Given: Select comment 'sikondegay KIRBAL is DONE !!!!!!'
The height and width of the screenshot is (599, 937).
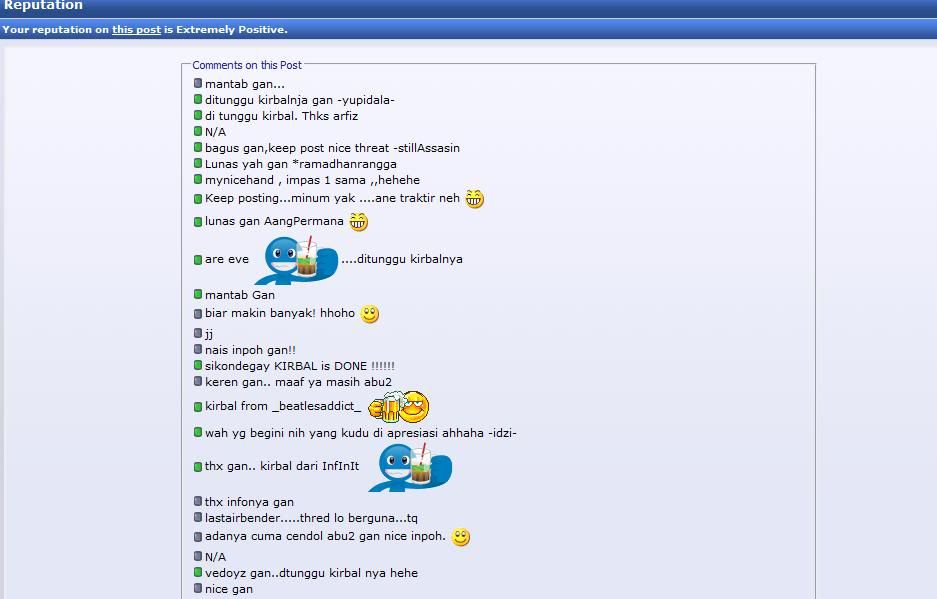Looking at the screenshot, I should point(300,366).
